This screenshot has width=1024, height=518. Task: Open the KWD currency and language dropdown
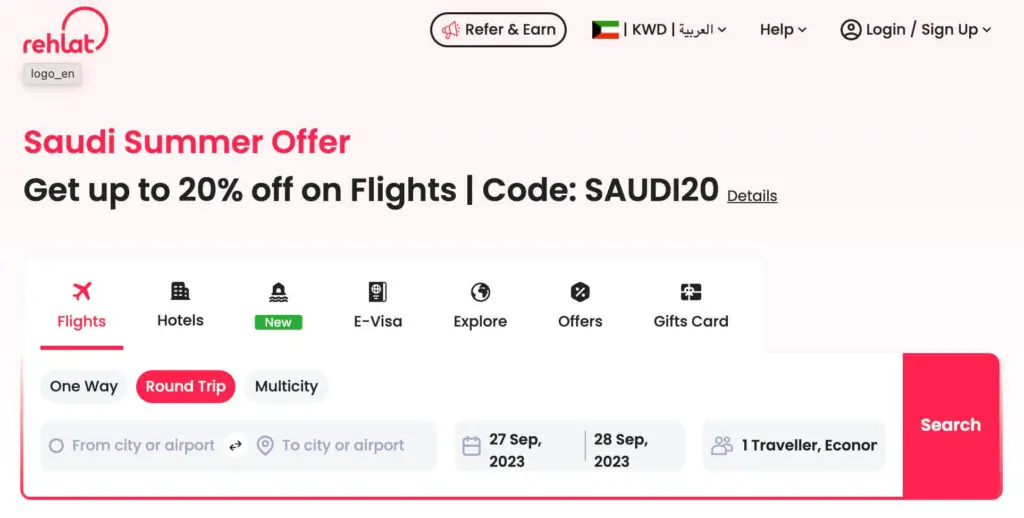[660, 30]
